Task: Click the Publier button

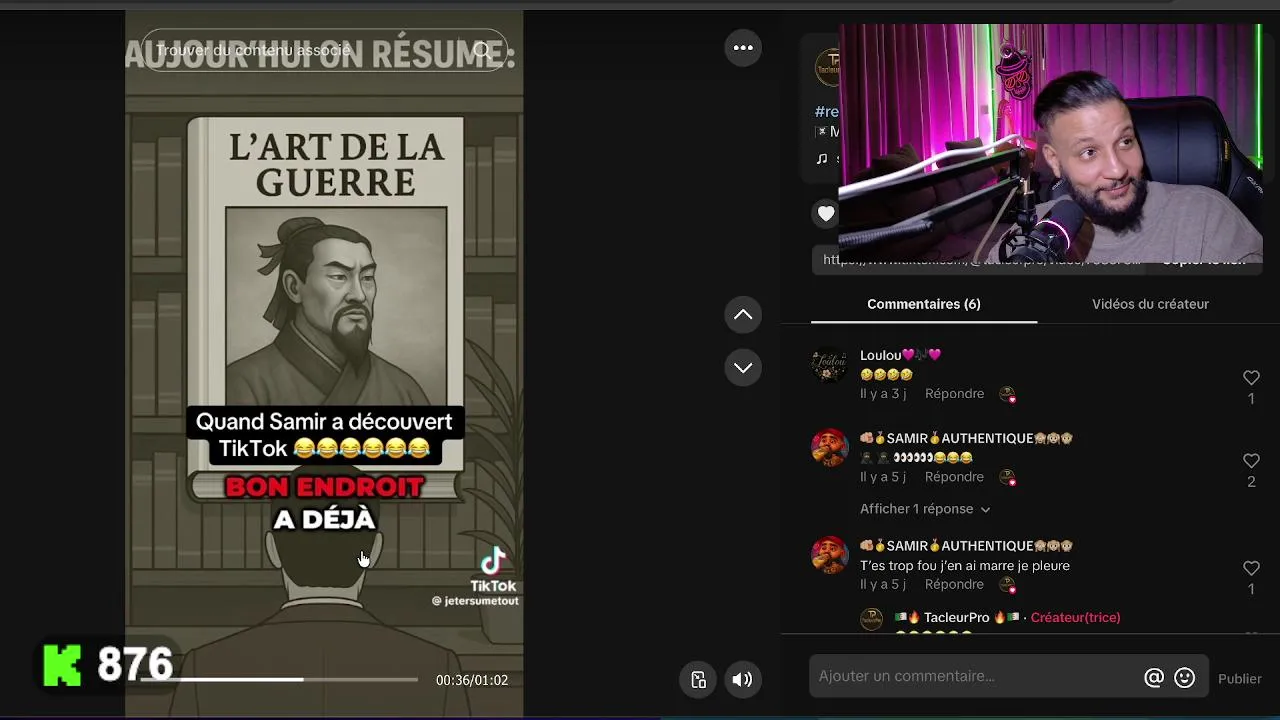Action: coord(1240,679)
